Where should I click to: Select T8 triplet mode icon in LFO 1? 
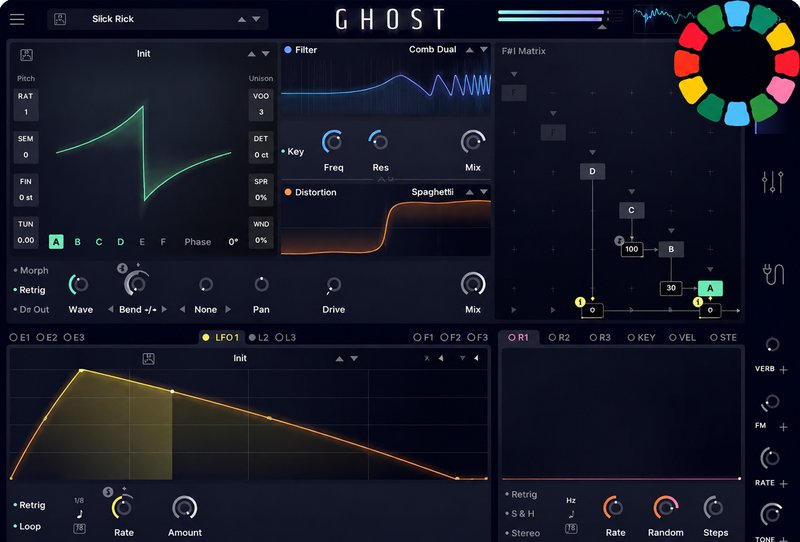(x=79, y=528)
